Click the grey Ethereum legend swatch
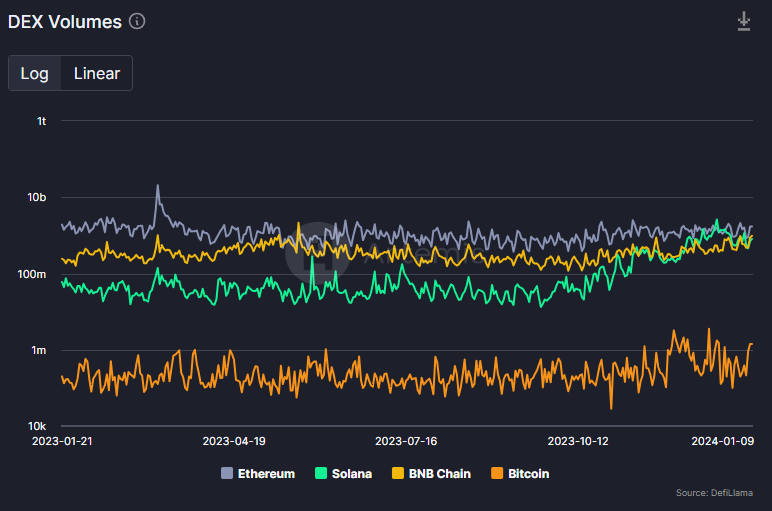 pyautogui.click(x=227, y=473)
